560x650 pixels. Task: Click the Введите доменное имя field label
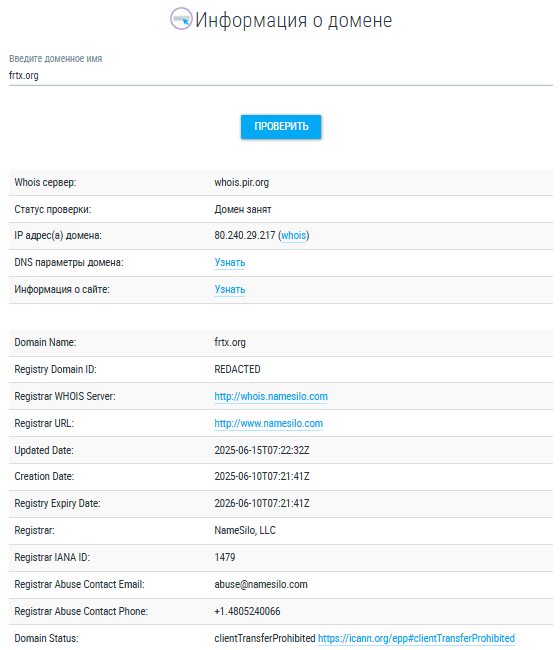(x=56, y=58)
